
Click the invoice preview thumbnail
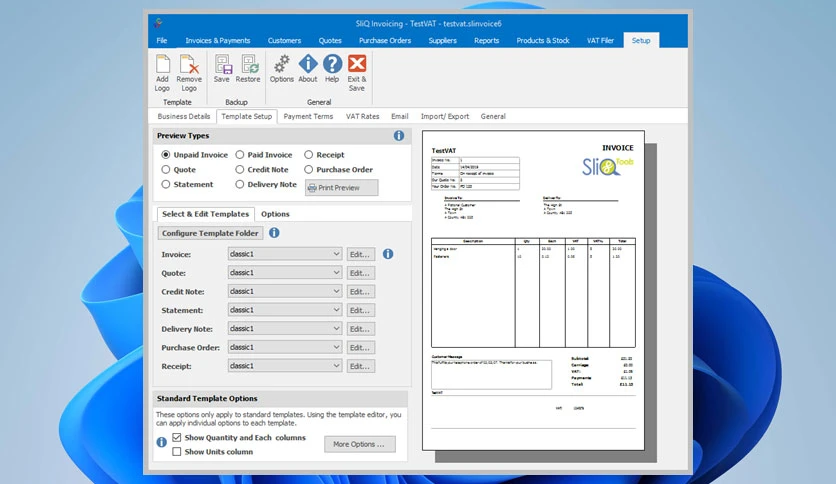(x=533, y=291)
